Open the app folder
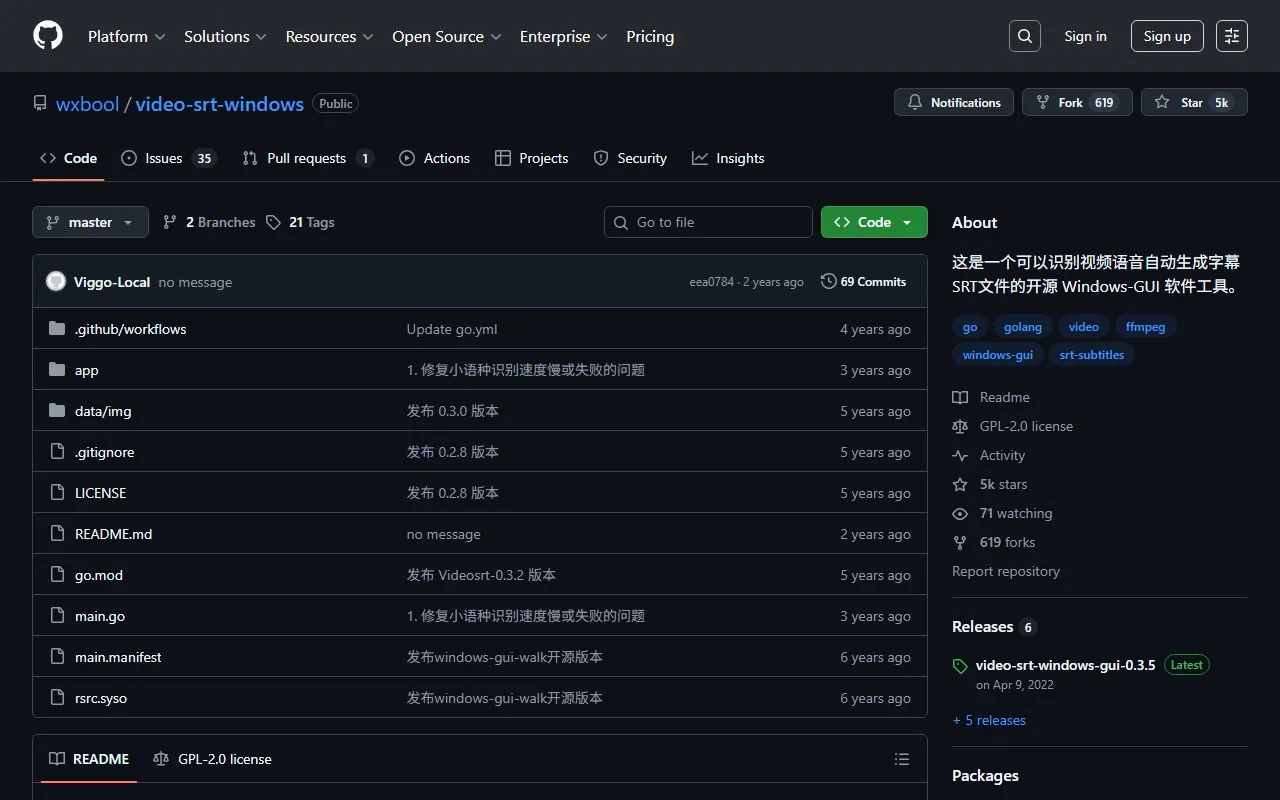The height and width of the screenshot is (800, 1280). pyautogui.click(x=87, y=370)
